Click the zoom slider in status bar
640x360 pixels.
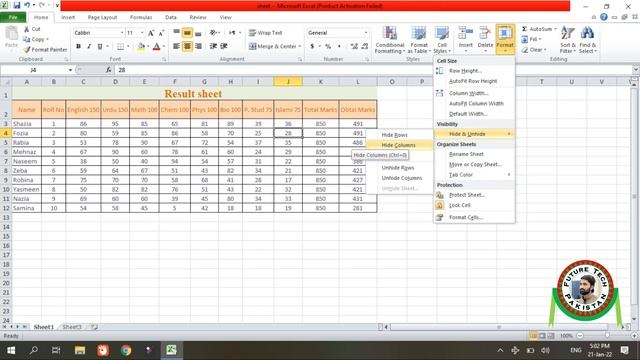tap(607, 336)
